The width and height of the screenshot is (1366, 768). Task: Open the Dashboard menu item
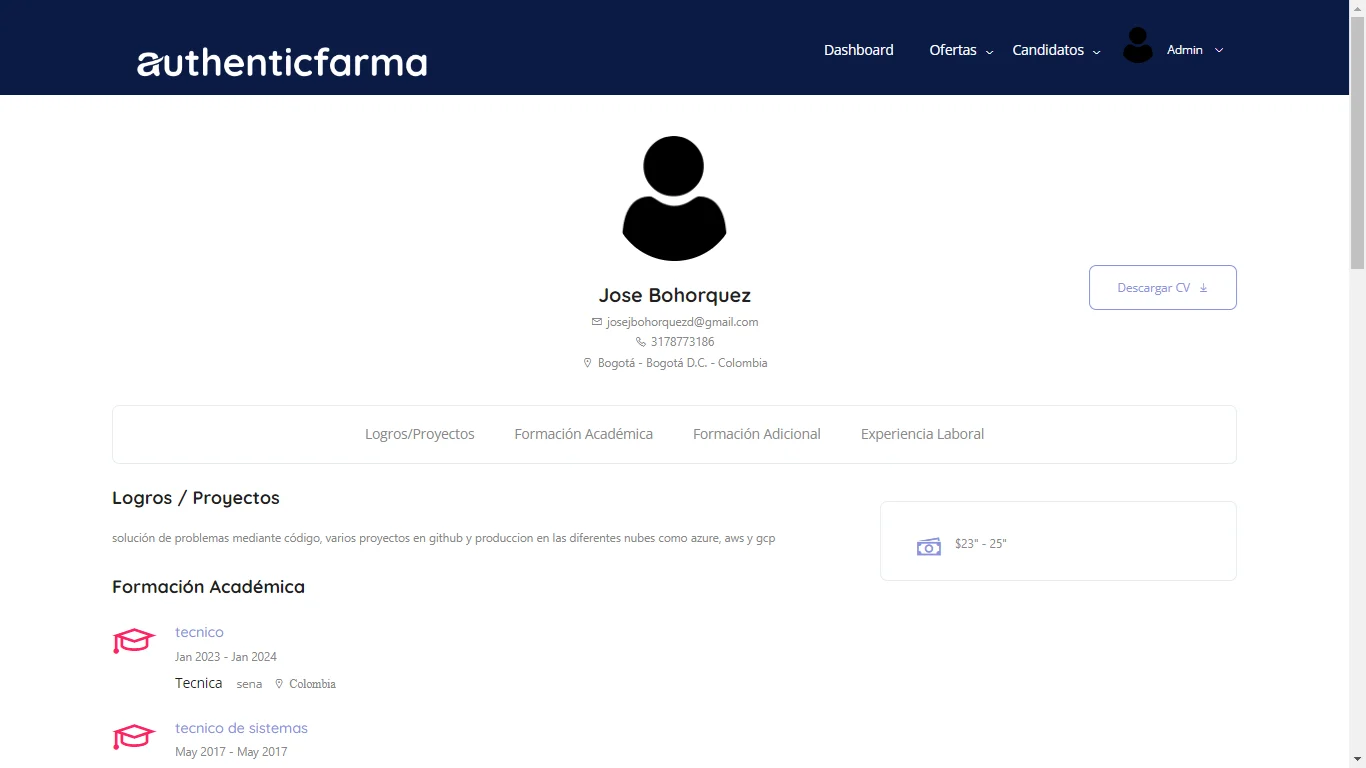coord(858,49)
